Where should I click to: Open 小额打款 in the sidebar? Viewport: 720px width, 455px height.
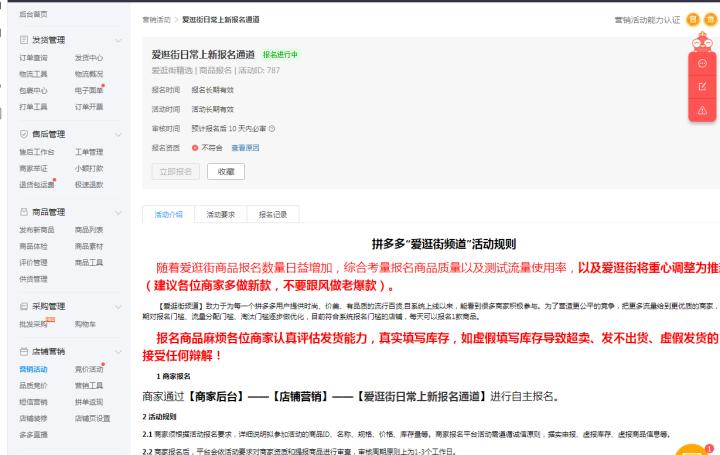[x=89, y=169]
